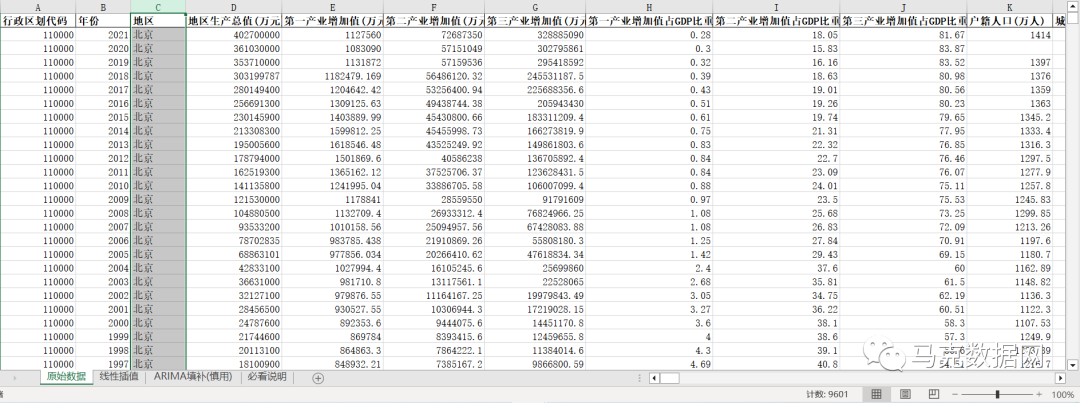Select column H header
Viewport: 1080px width, 403px height.
[650, 7]
